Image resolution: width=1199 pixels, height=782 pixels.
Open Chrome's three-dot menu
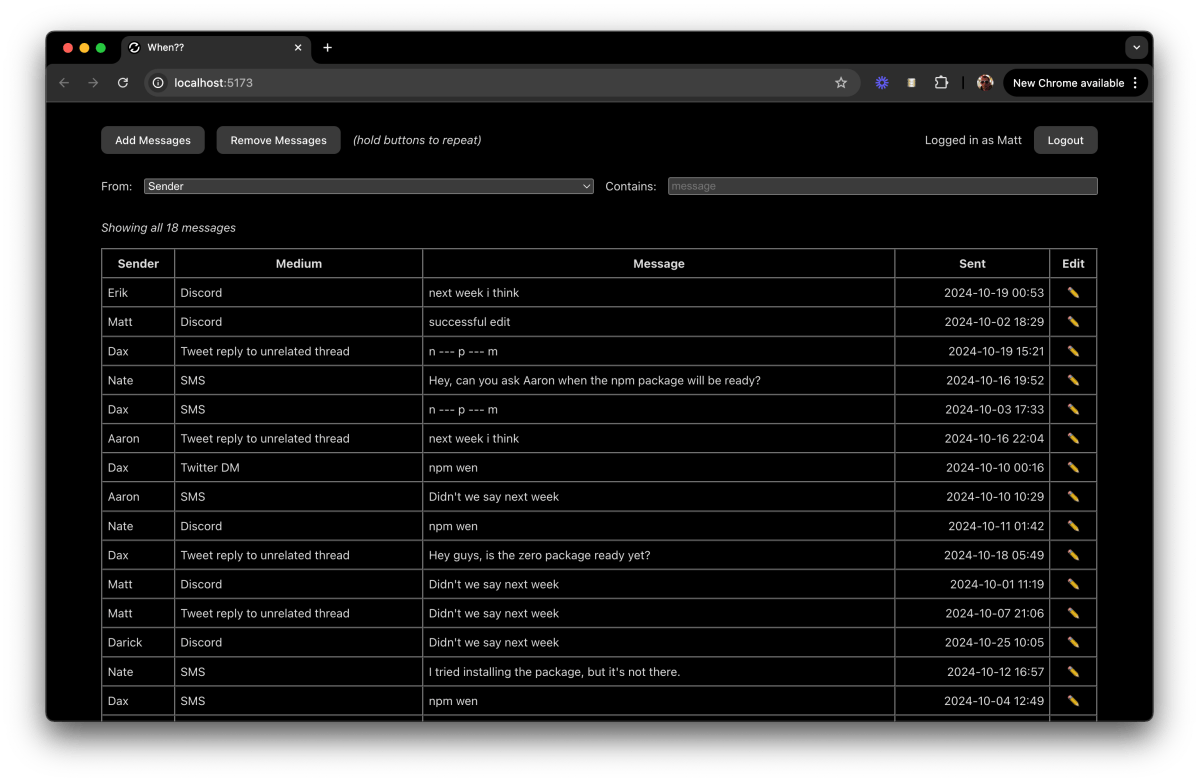click(1136, 83)
